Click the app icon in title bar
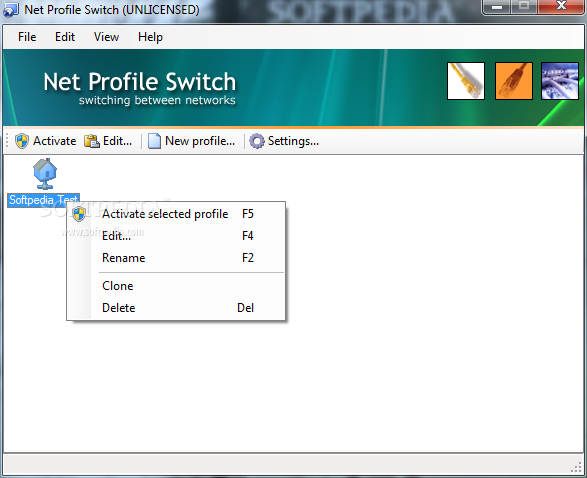 click(x=10, y=9)
